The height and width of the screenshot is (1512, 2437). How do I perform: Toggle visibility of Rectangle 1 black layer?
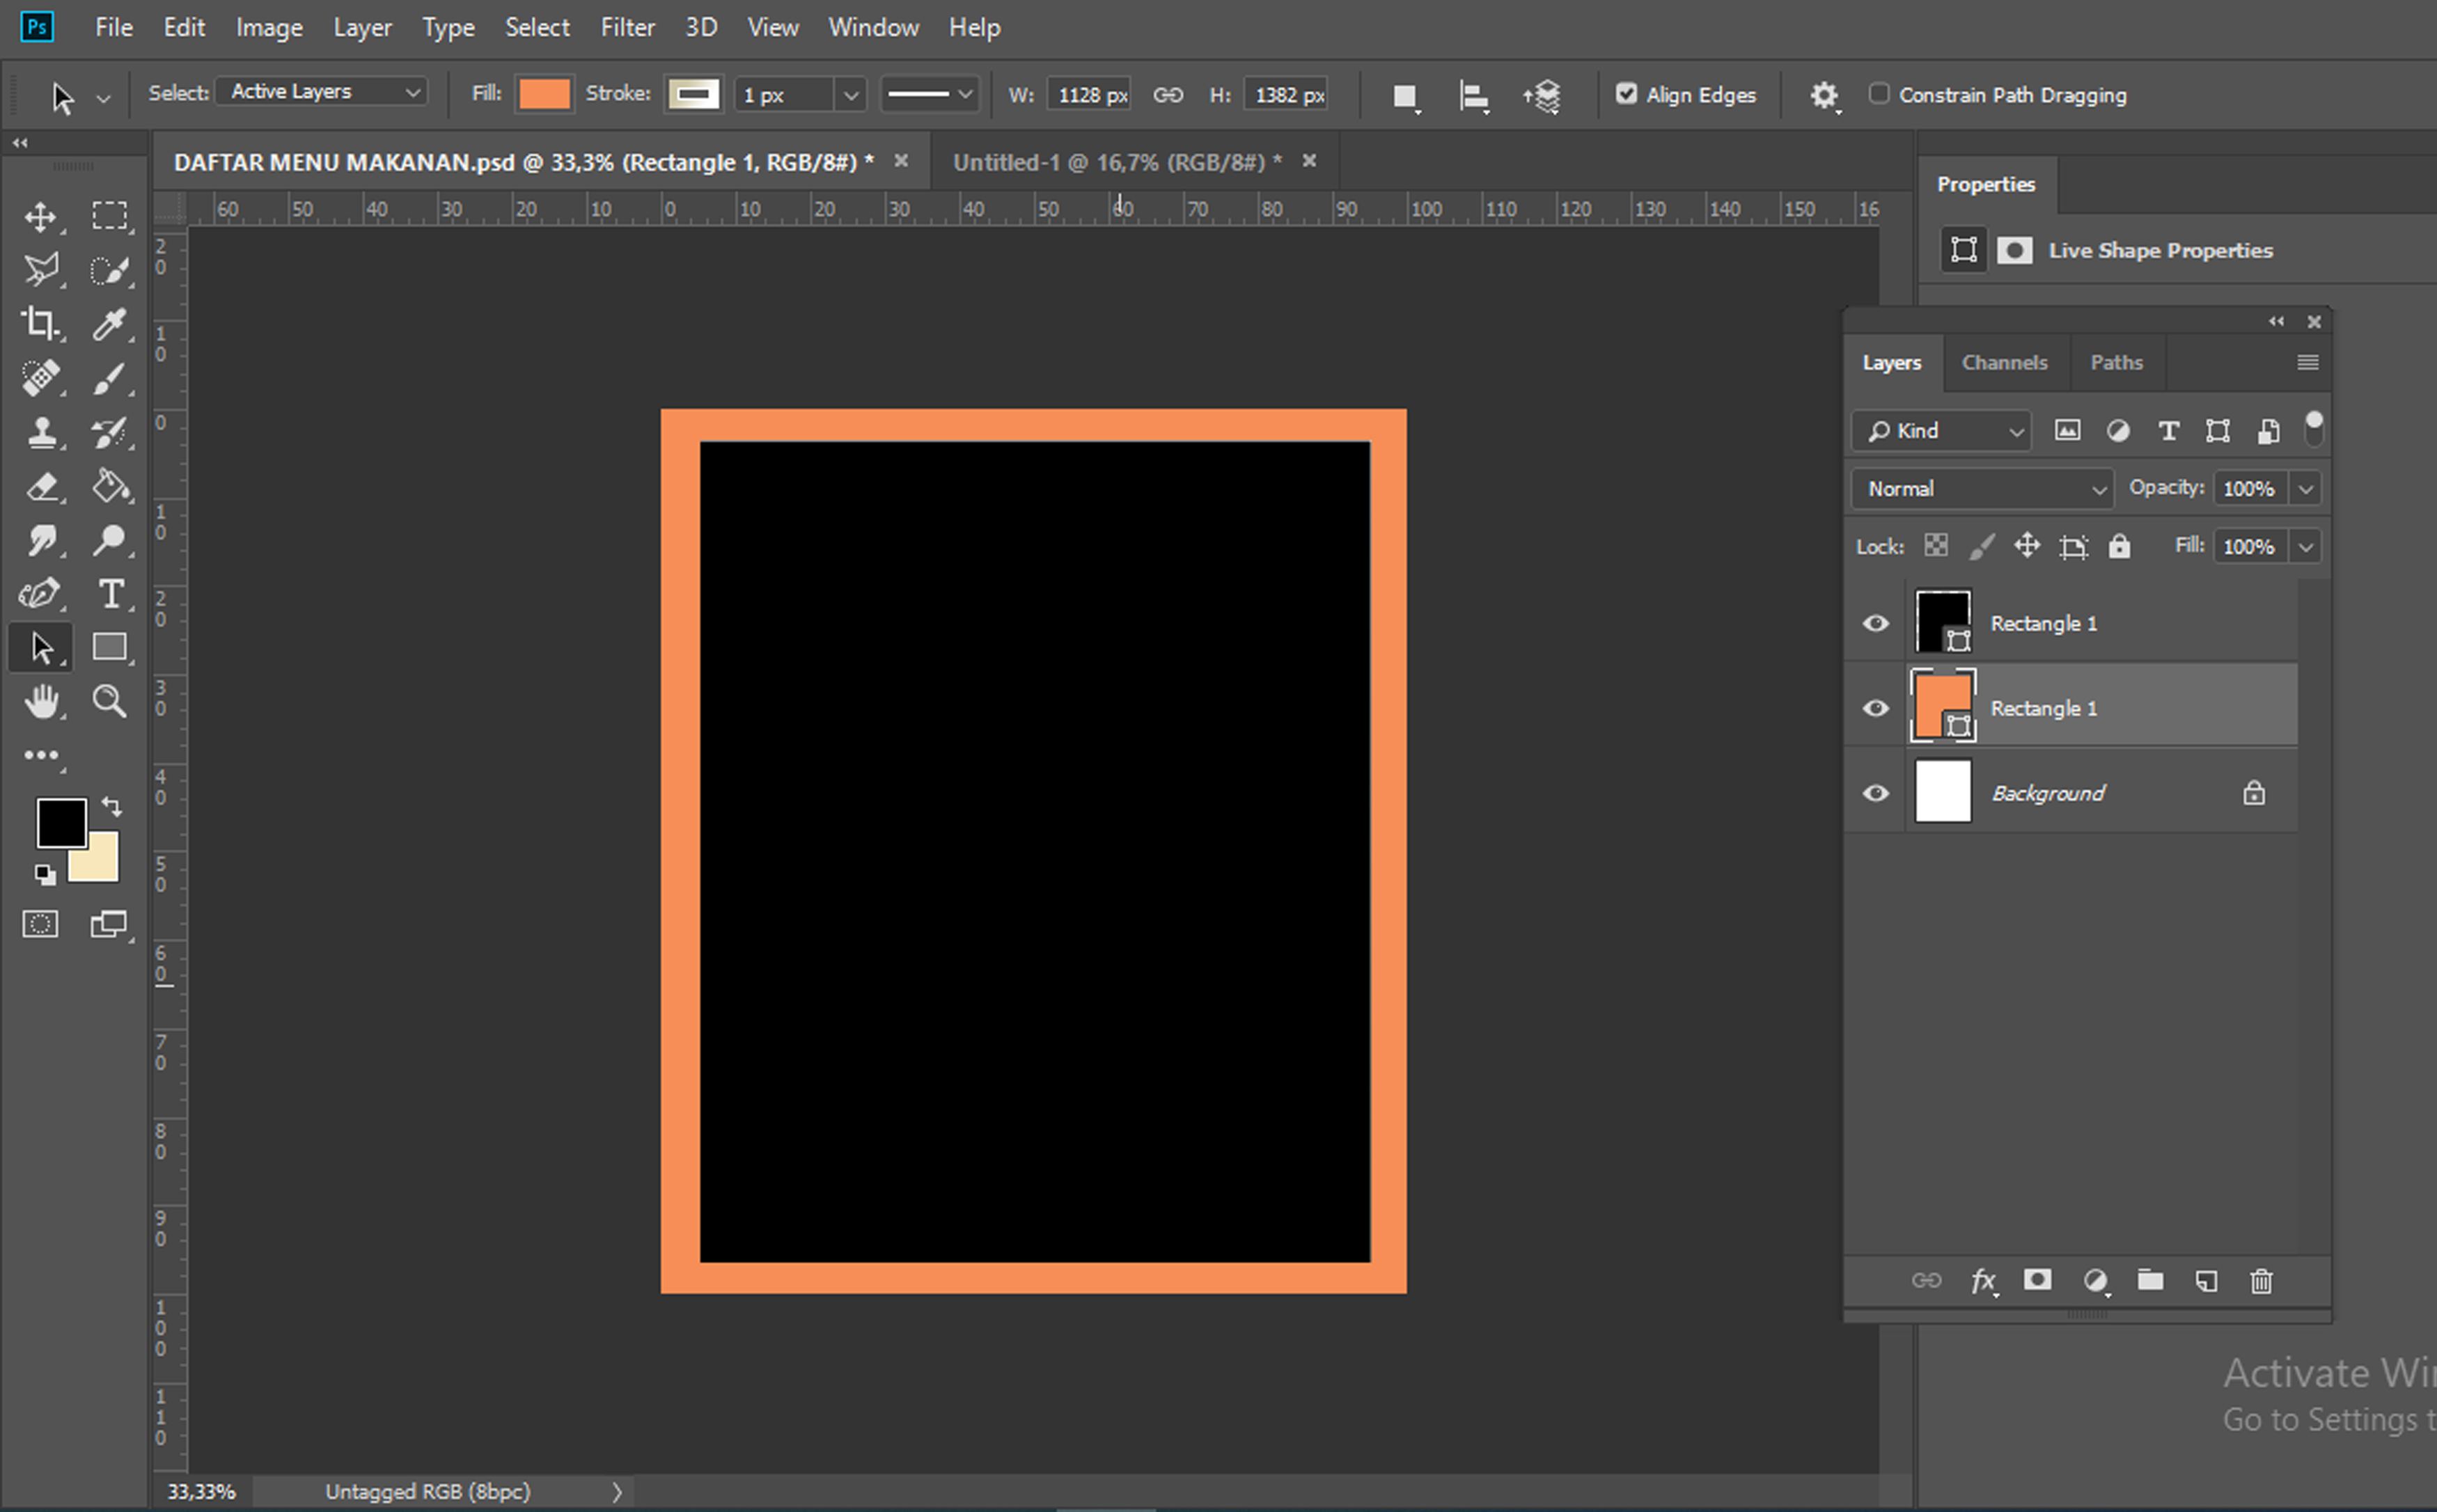(x=1874, y=622)
